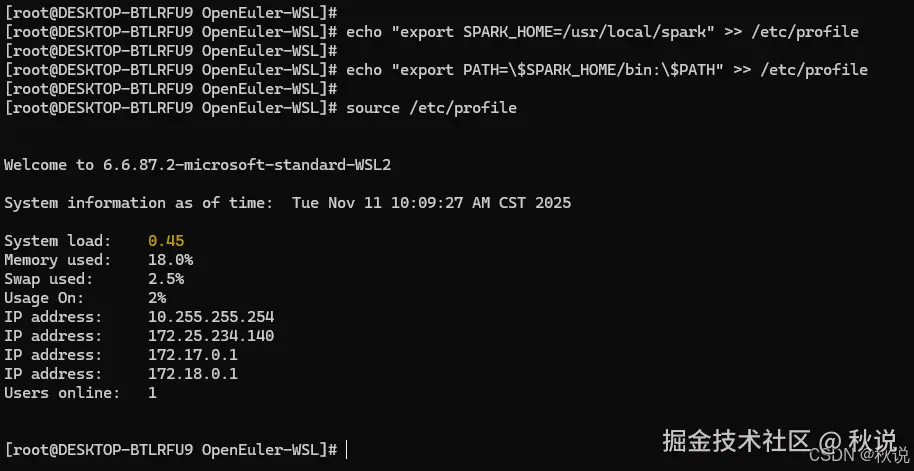Click the SPARK_HOME export echo command
Screen dimensions: 914x471
click(602, 32)
